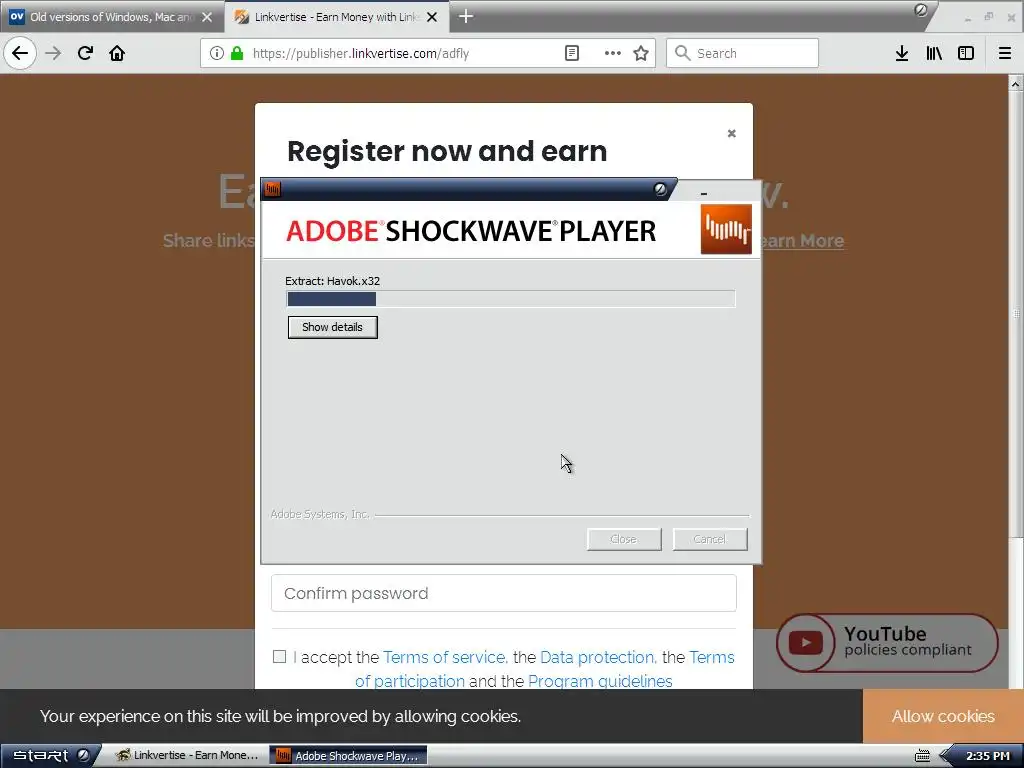Click the page vertical scrollbar up arrow
Viewport: 1024px width, 768px height.
[1016, 84]
